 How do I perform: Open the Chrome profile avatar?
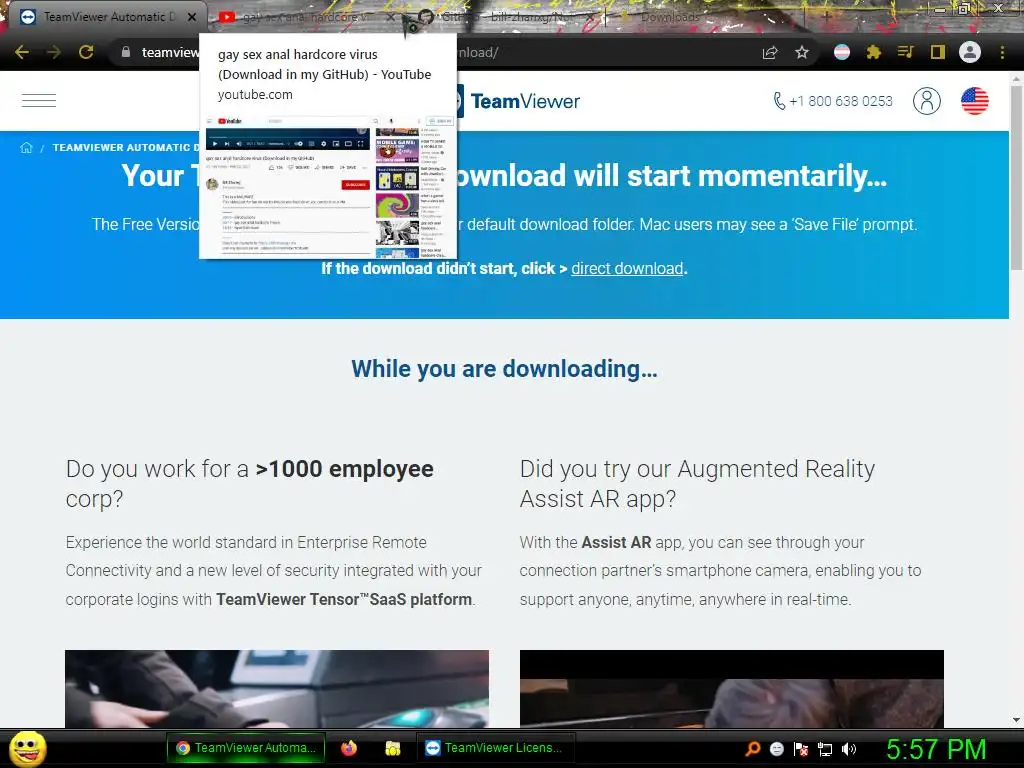tap(970, 52)
